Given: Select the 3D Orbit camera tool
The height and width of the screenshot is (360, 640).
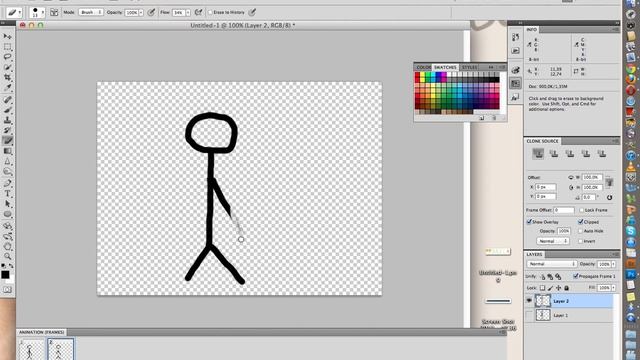Looking at the screenshot, I should (x=7, y=236).
